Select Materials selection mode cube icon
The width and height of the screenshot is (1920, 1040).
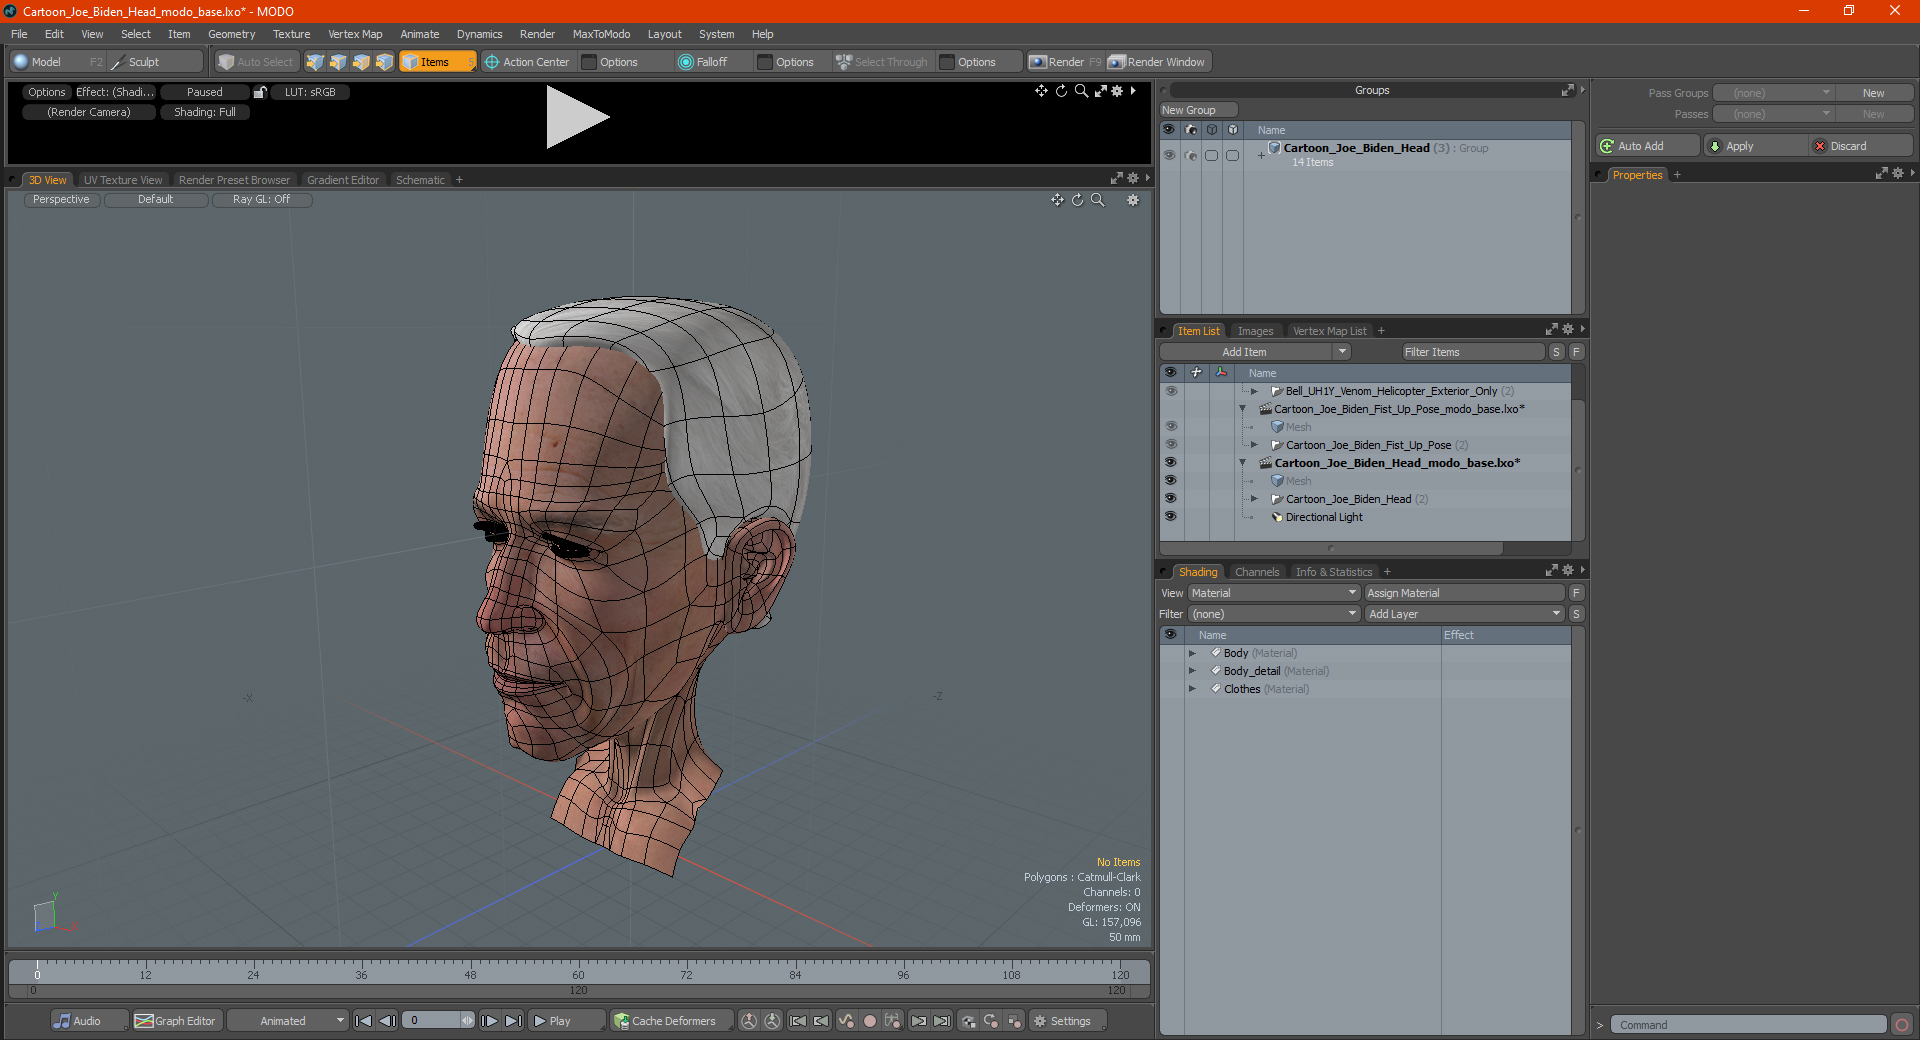coord(384,62)
